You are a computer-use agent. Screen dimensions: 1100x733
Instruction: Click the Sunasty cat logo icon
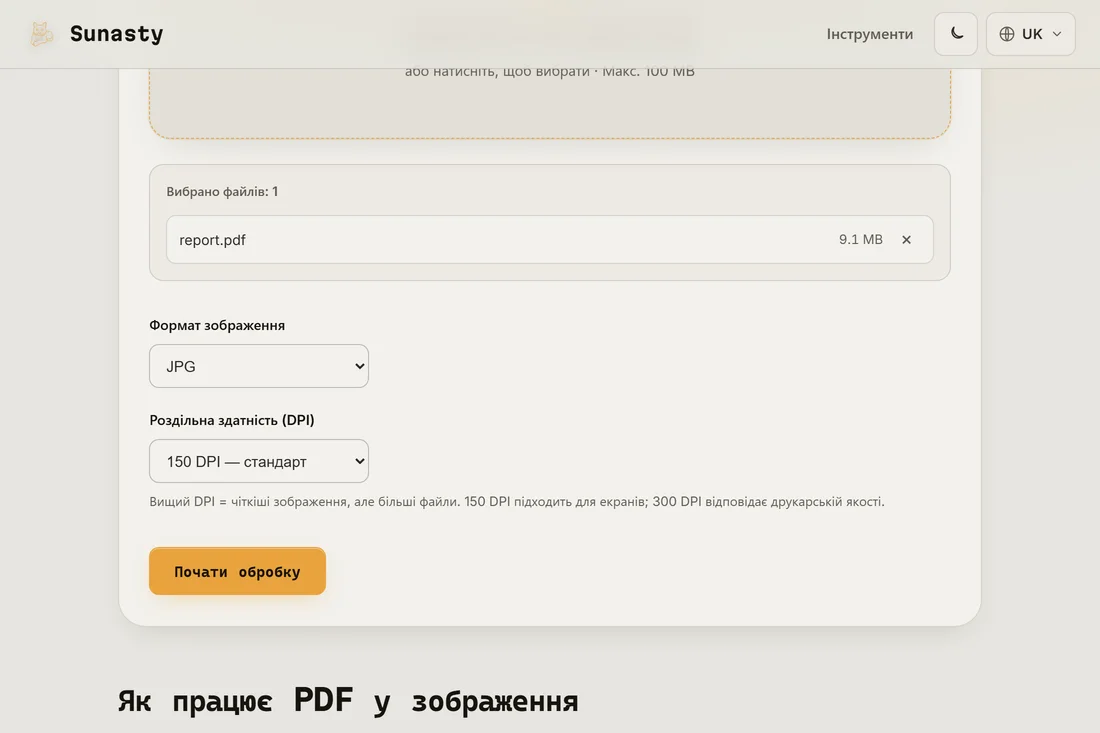click(x=41, y=34)
